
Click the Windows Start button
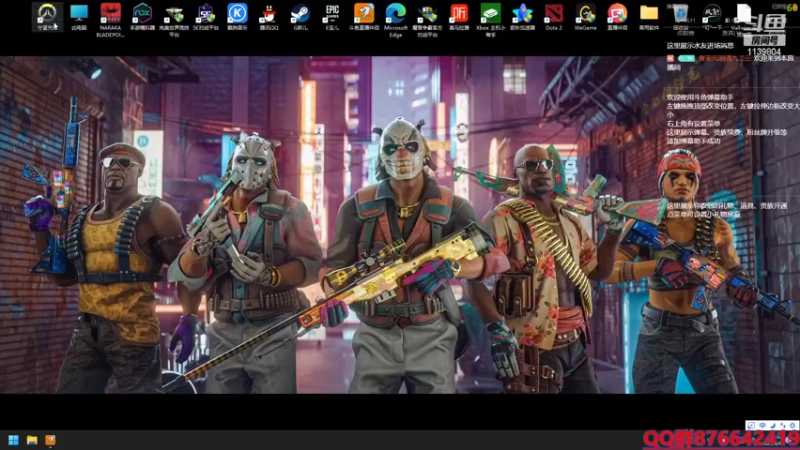click(14, 440)
